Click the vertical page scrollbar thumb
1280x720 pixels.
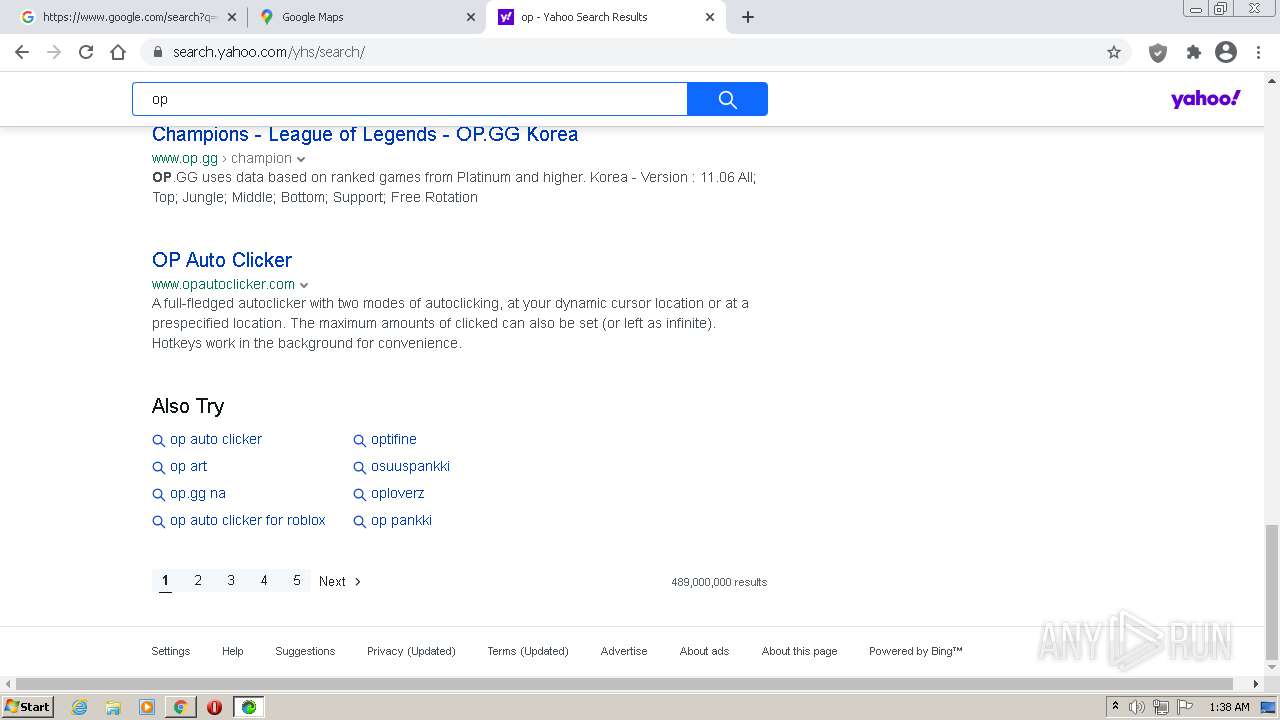pos(1272,592)
